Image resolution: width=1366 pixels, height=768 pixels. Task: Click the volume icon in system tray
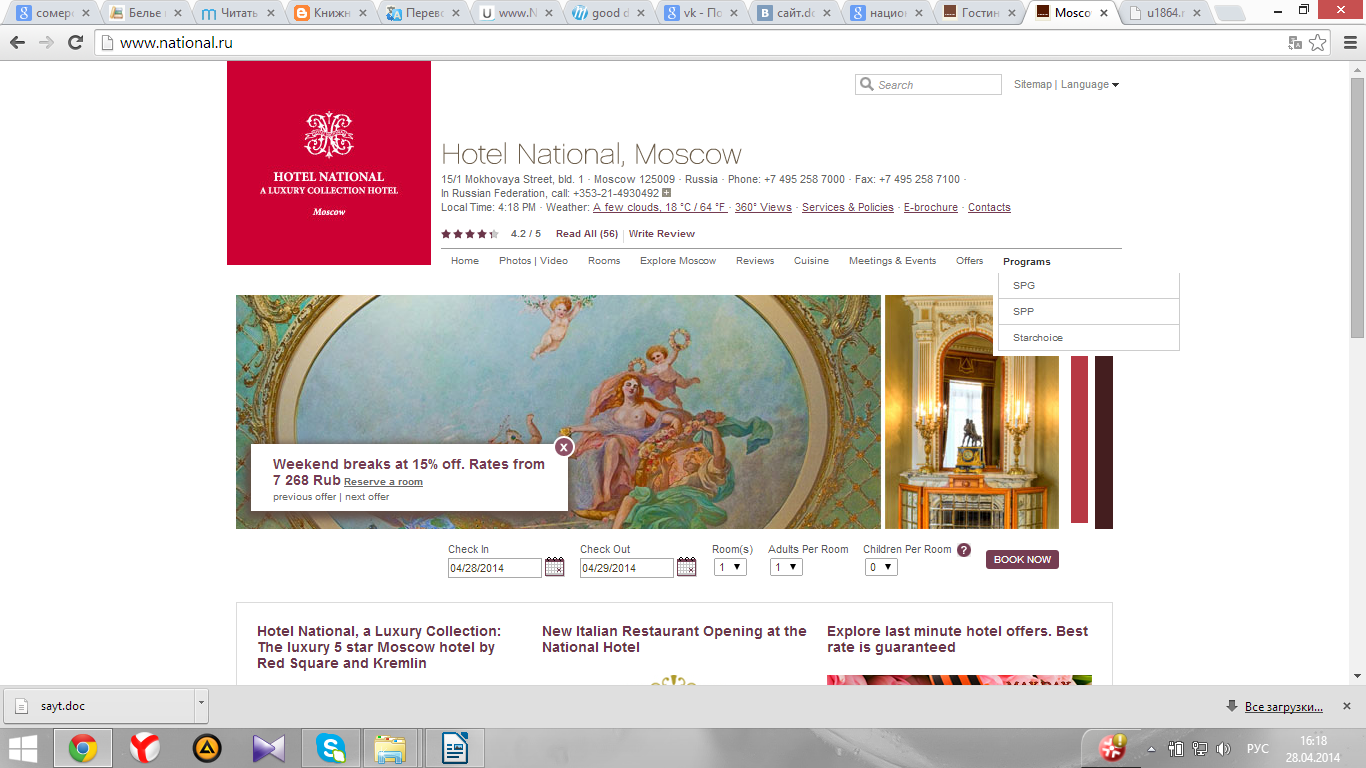point(1224,748)
